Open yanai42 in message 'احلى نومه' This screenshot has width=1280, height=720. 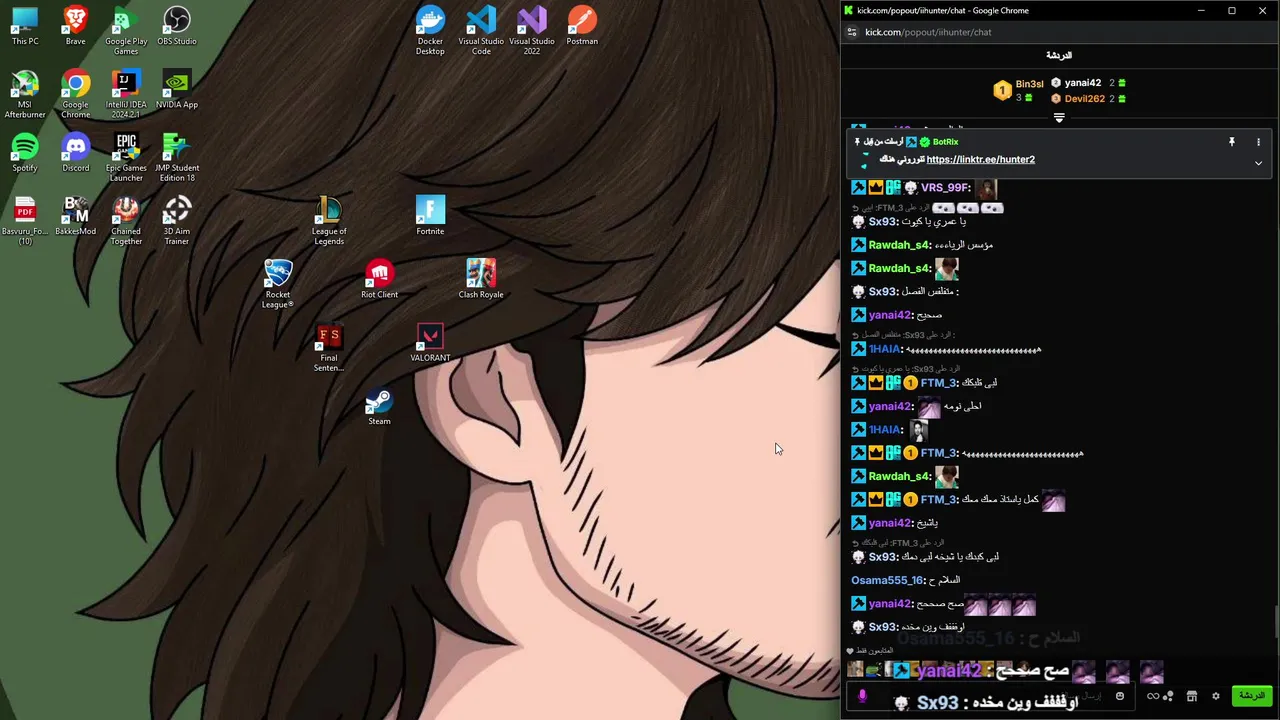pyautogui.click(x=890, y=407)
